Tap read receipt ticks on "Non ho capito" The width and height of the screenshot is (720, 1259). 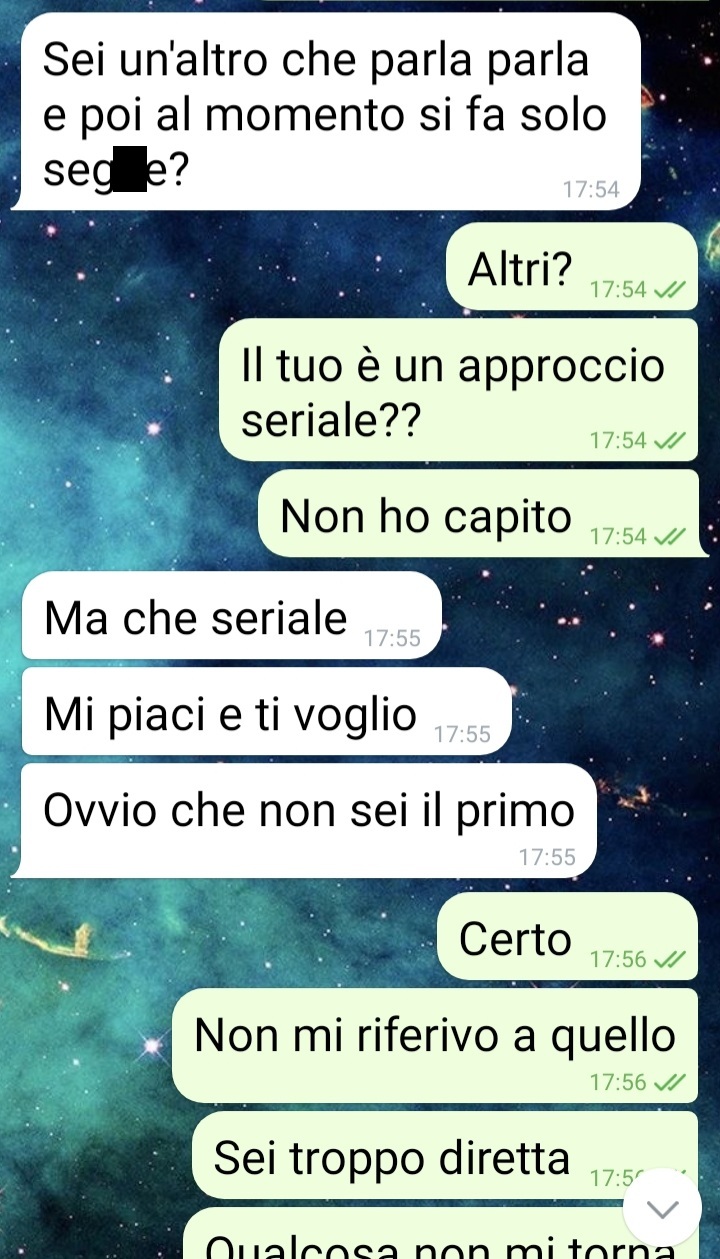tap(669, 537)
